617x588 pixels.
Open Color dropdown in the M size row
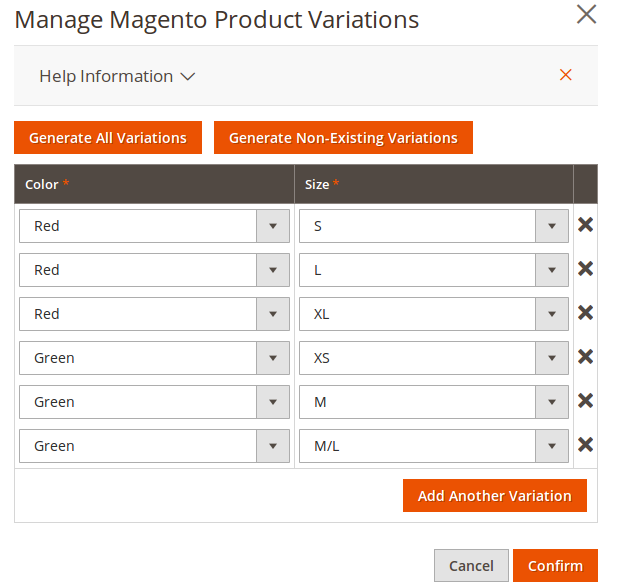coord(154,402)
